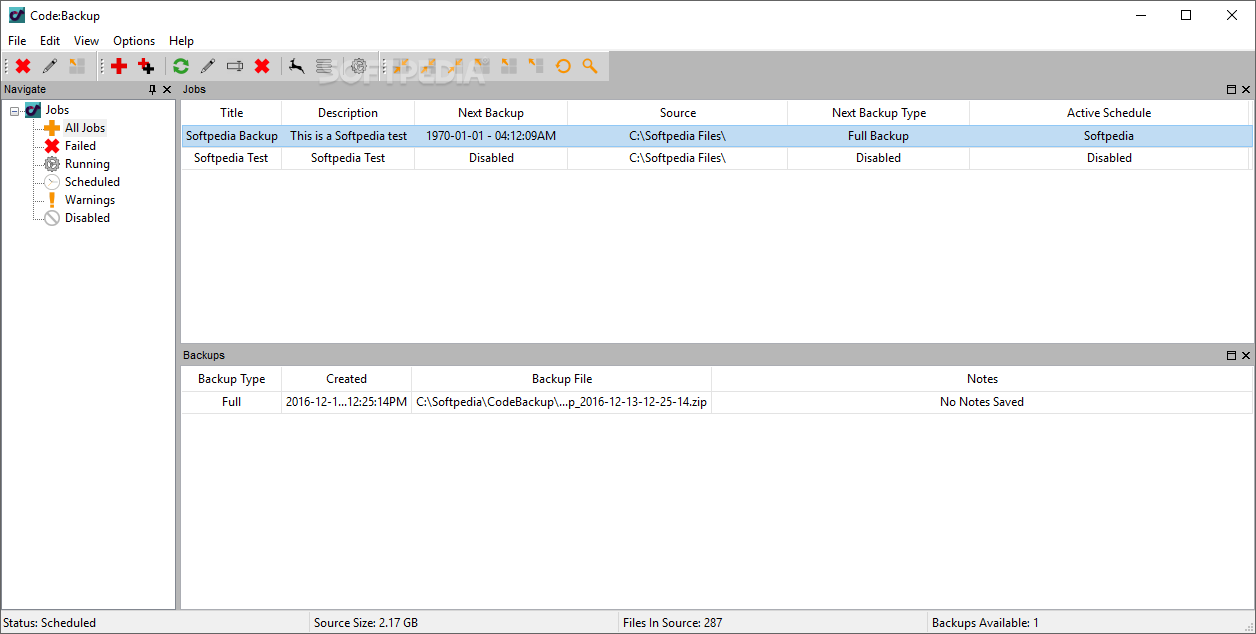Image resolution: width=1256 pixels, height=634 pixels.
Task: Click the Softpedia active schedule cell
Action: 1109,136
